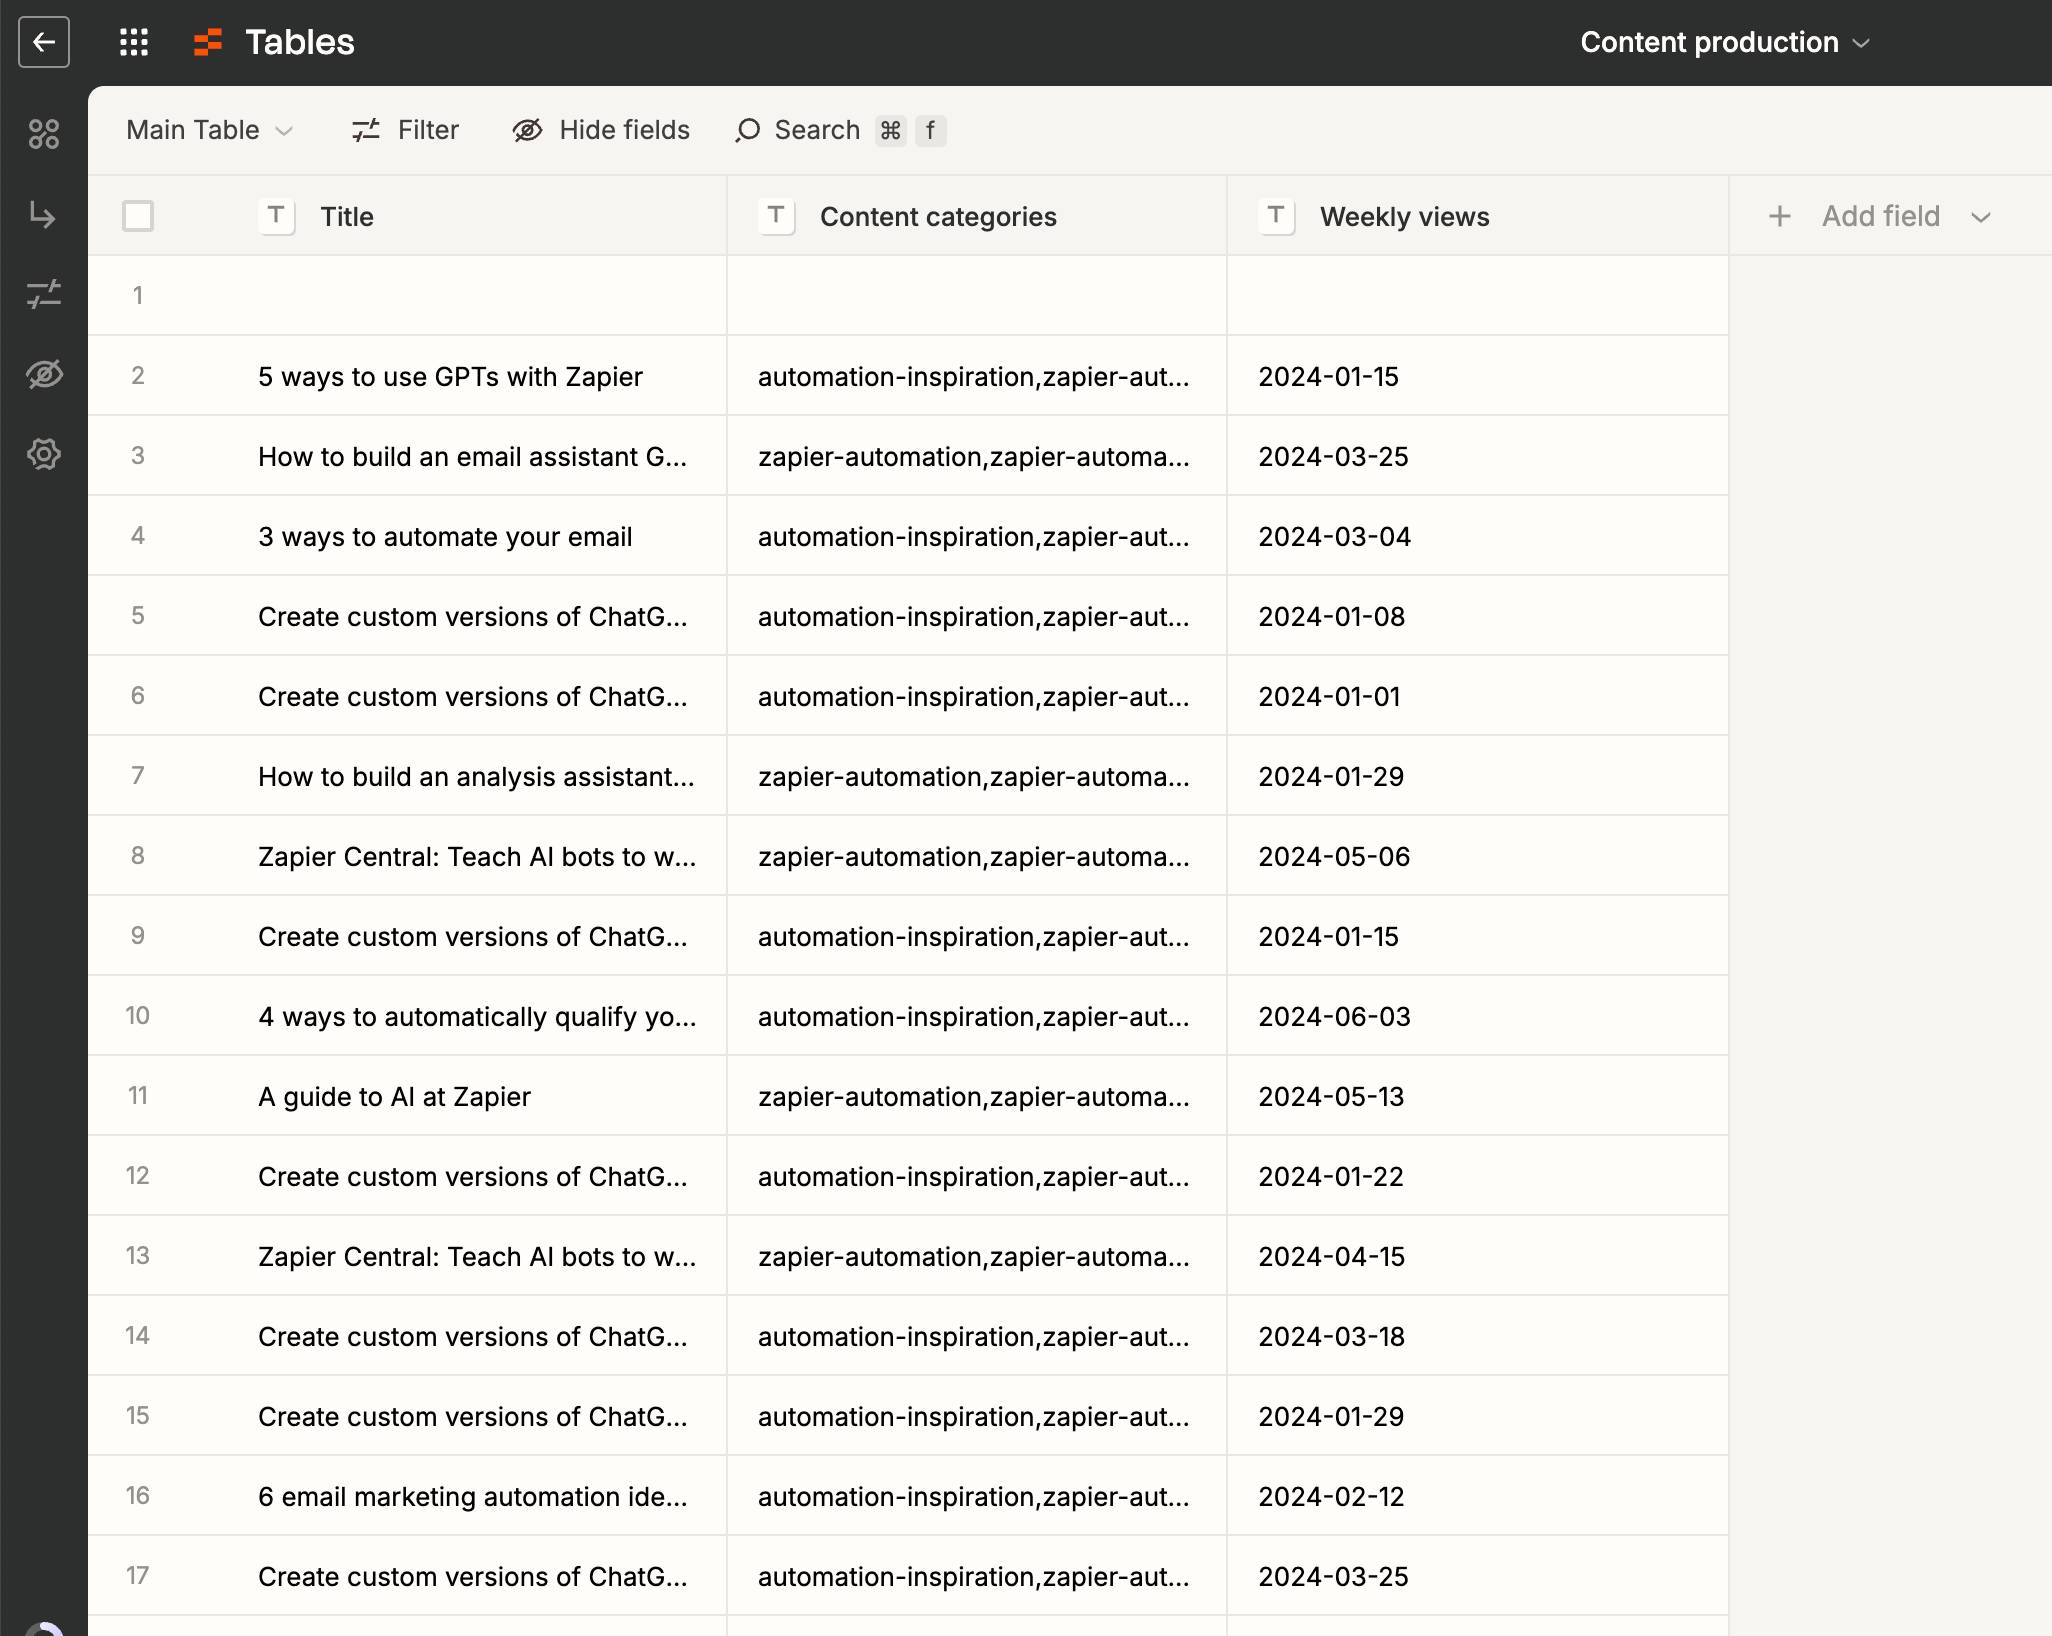The width and height of the screenshot is (2052, 1636).
Task: Click the orange Zapier Tables logo
Action: coord(208,42)
